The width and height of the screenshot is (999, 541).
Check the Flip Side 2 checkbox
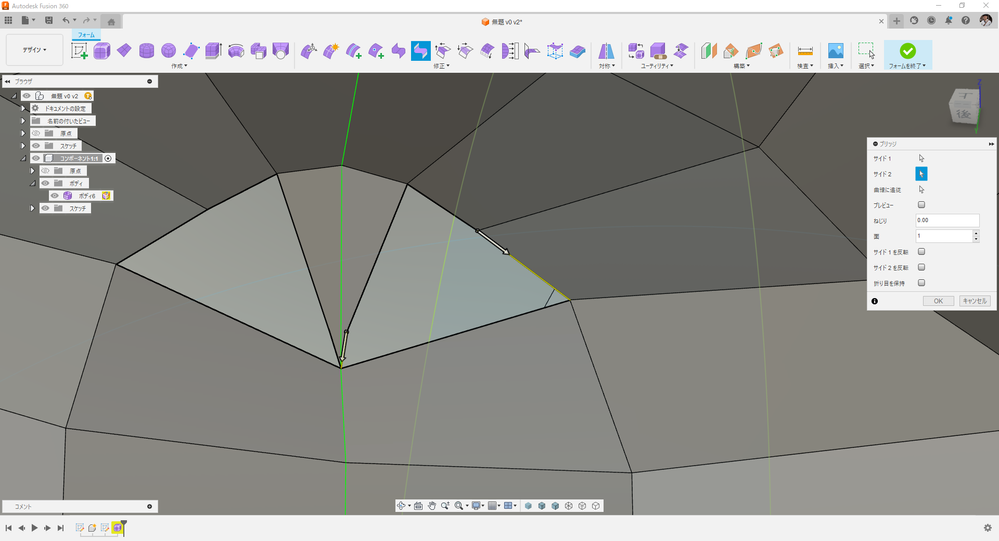921,267
